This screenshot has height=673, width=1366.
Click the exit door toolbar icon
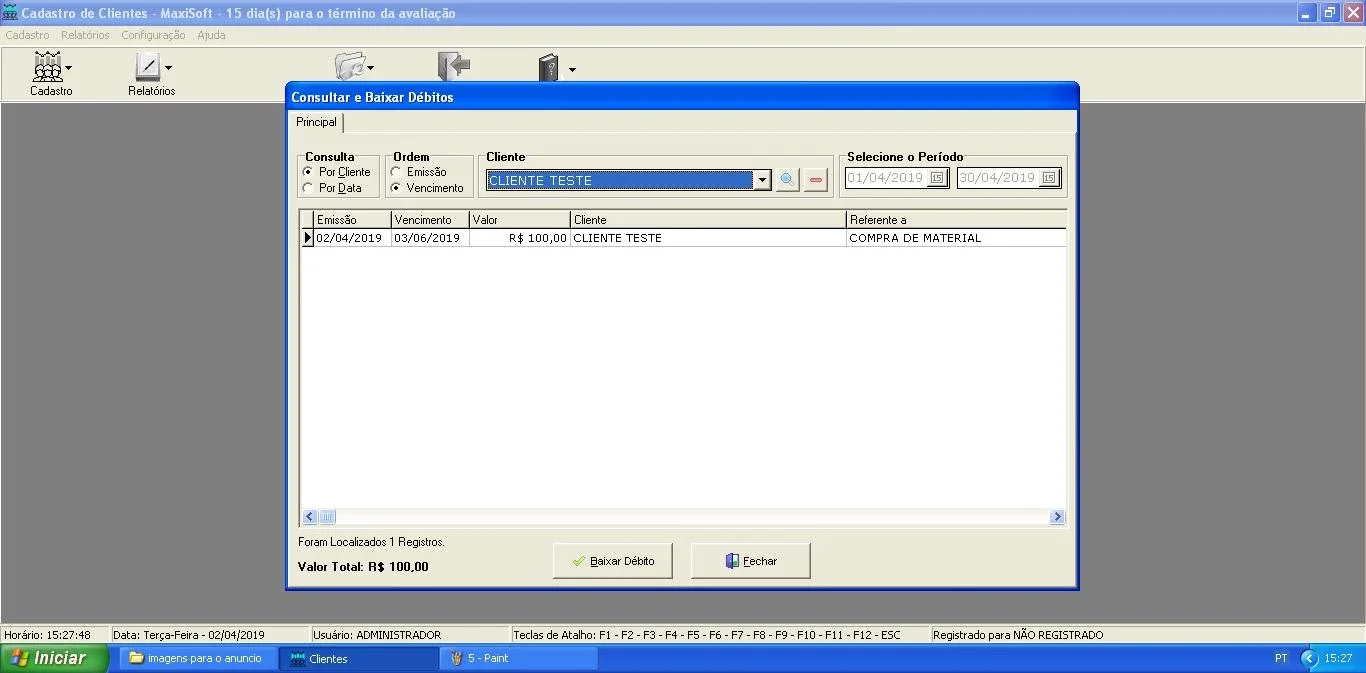click(453, 67)
